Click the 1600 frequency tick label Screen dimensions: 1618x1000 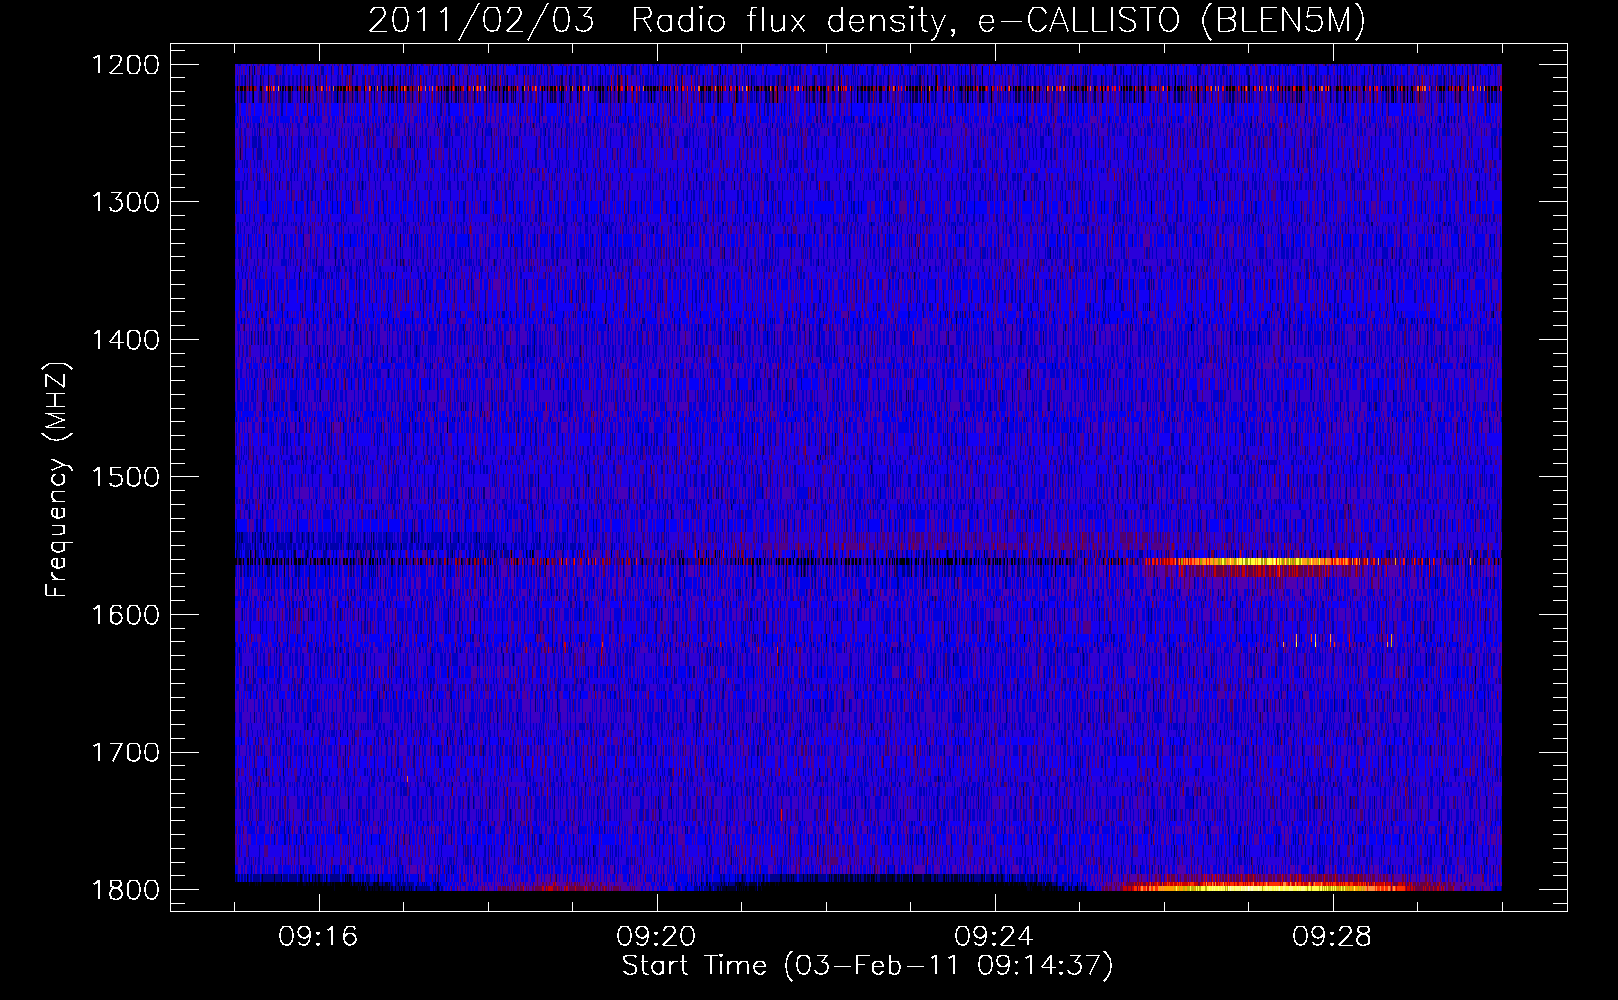click(125, 615)
